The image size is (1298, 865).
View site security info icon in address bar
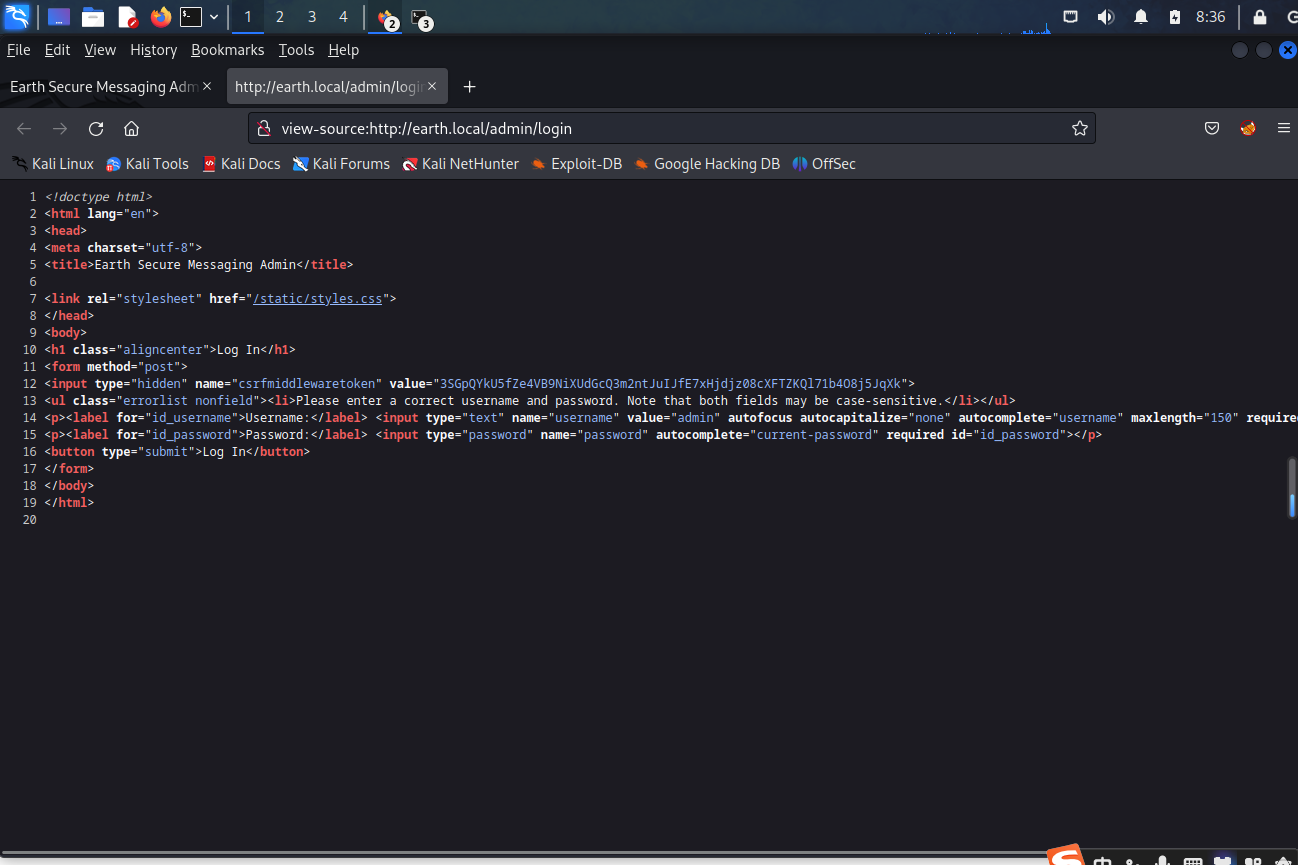(264, 128)
